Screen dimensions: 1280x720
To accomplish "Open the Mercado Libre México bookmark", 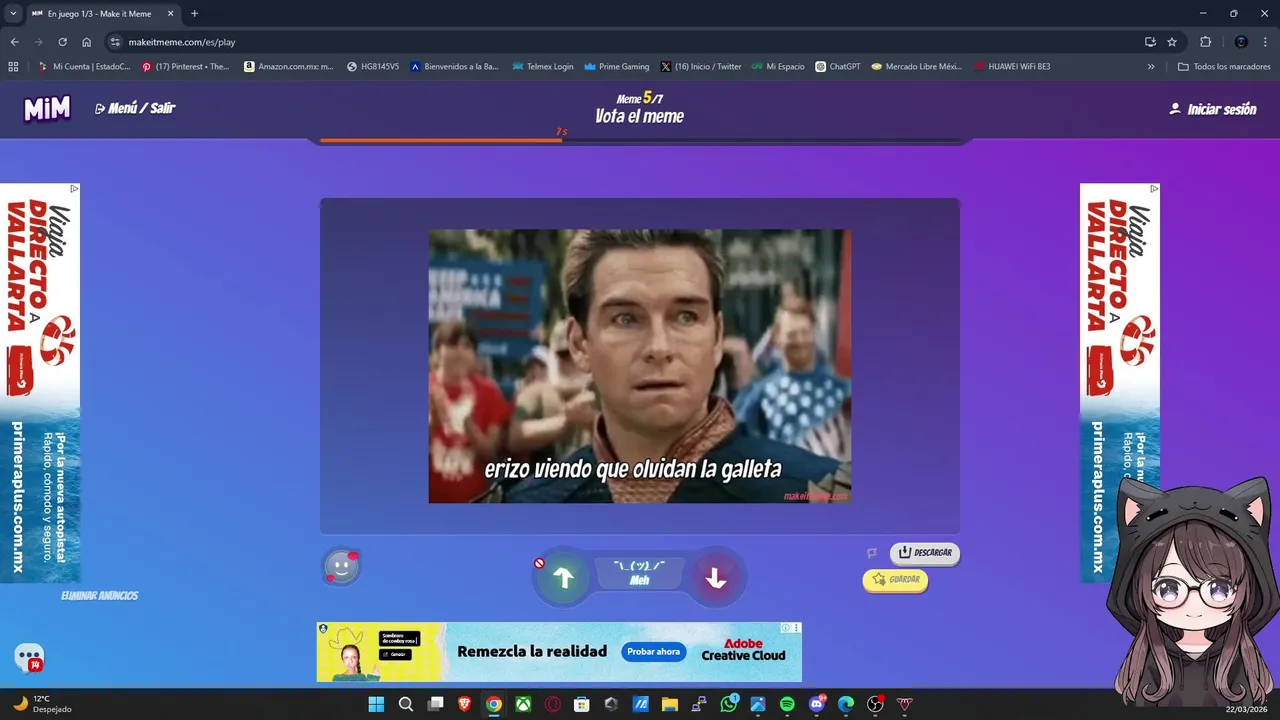I will coord(916,67).
